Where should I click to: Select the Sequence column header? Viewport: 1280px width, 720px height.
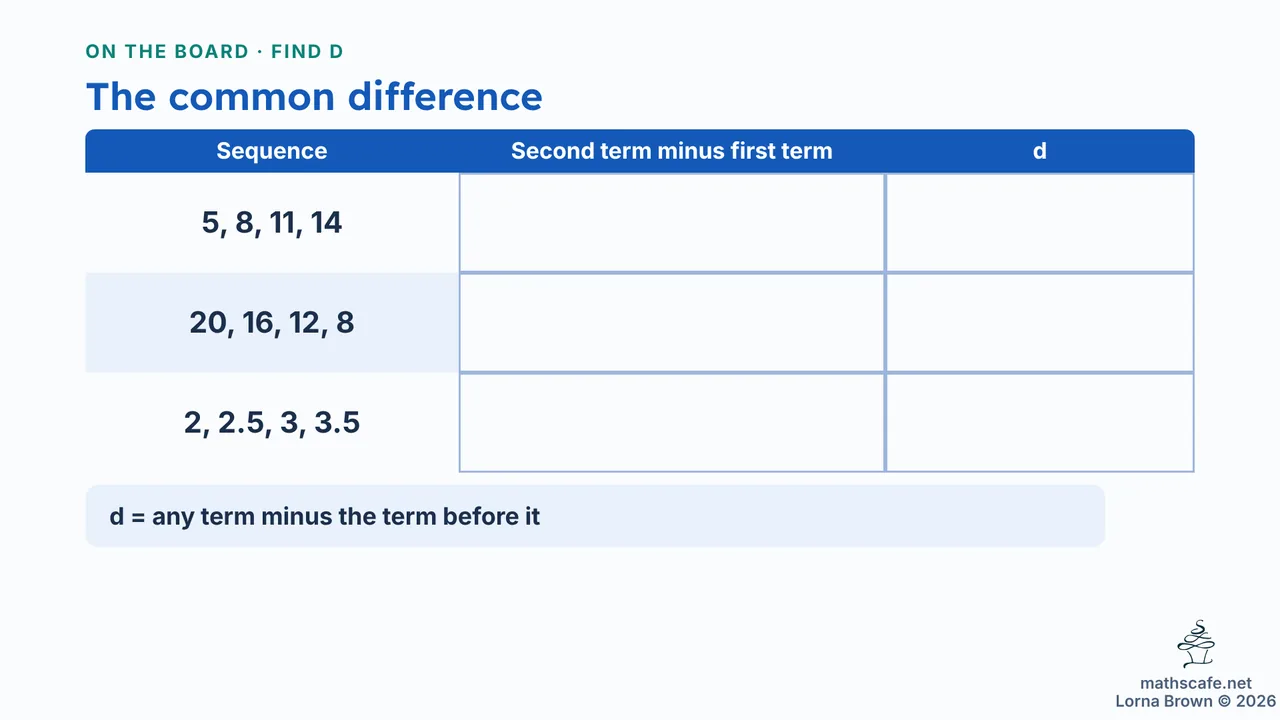tap(272, 151)
